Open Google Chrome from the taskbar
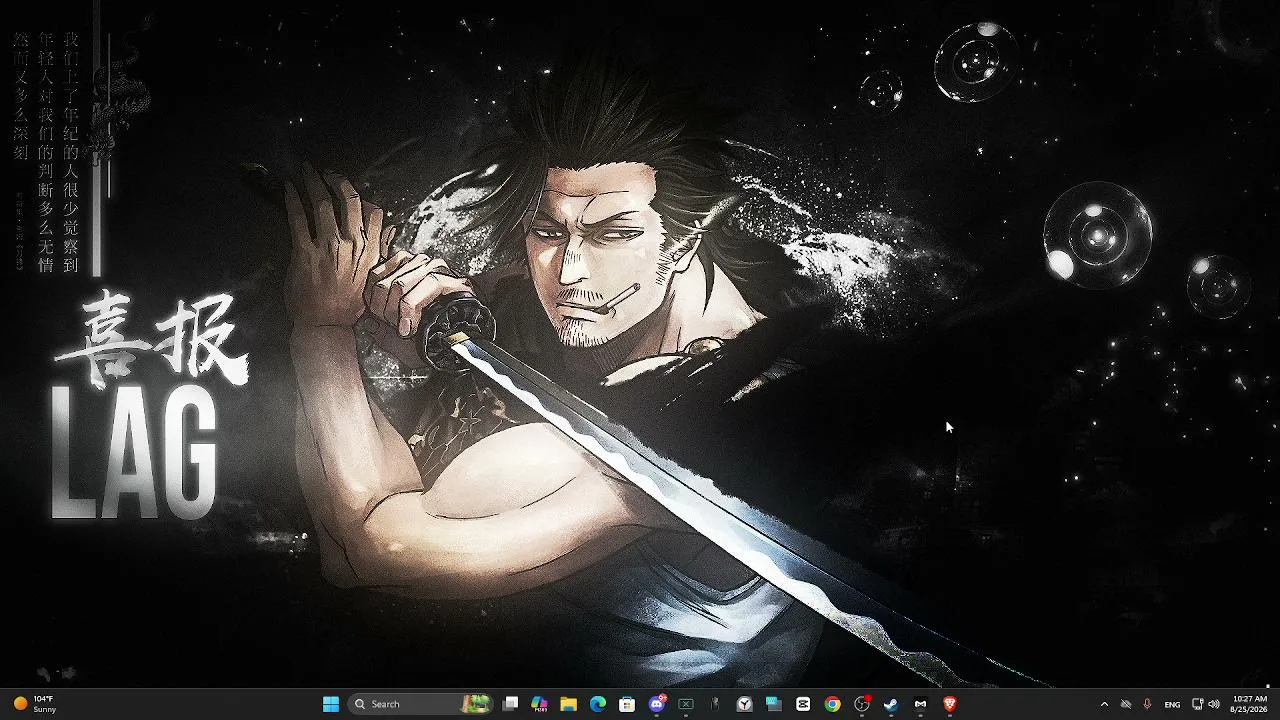Image resolution: width=1280 pixels, height=720 pixels. point(832,704)
